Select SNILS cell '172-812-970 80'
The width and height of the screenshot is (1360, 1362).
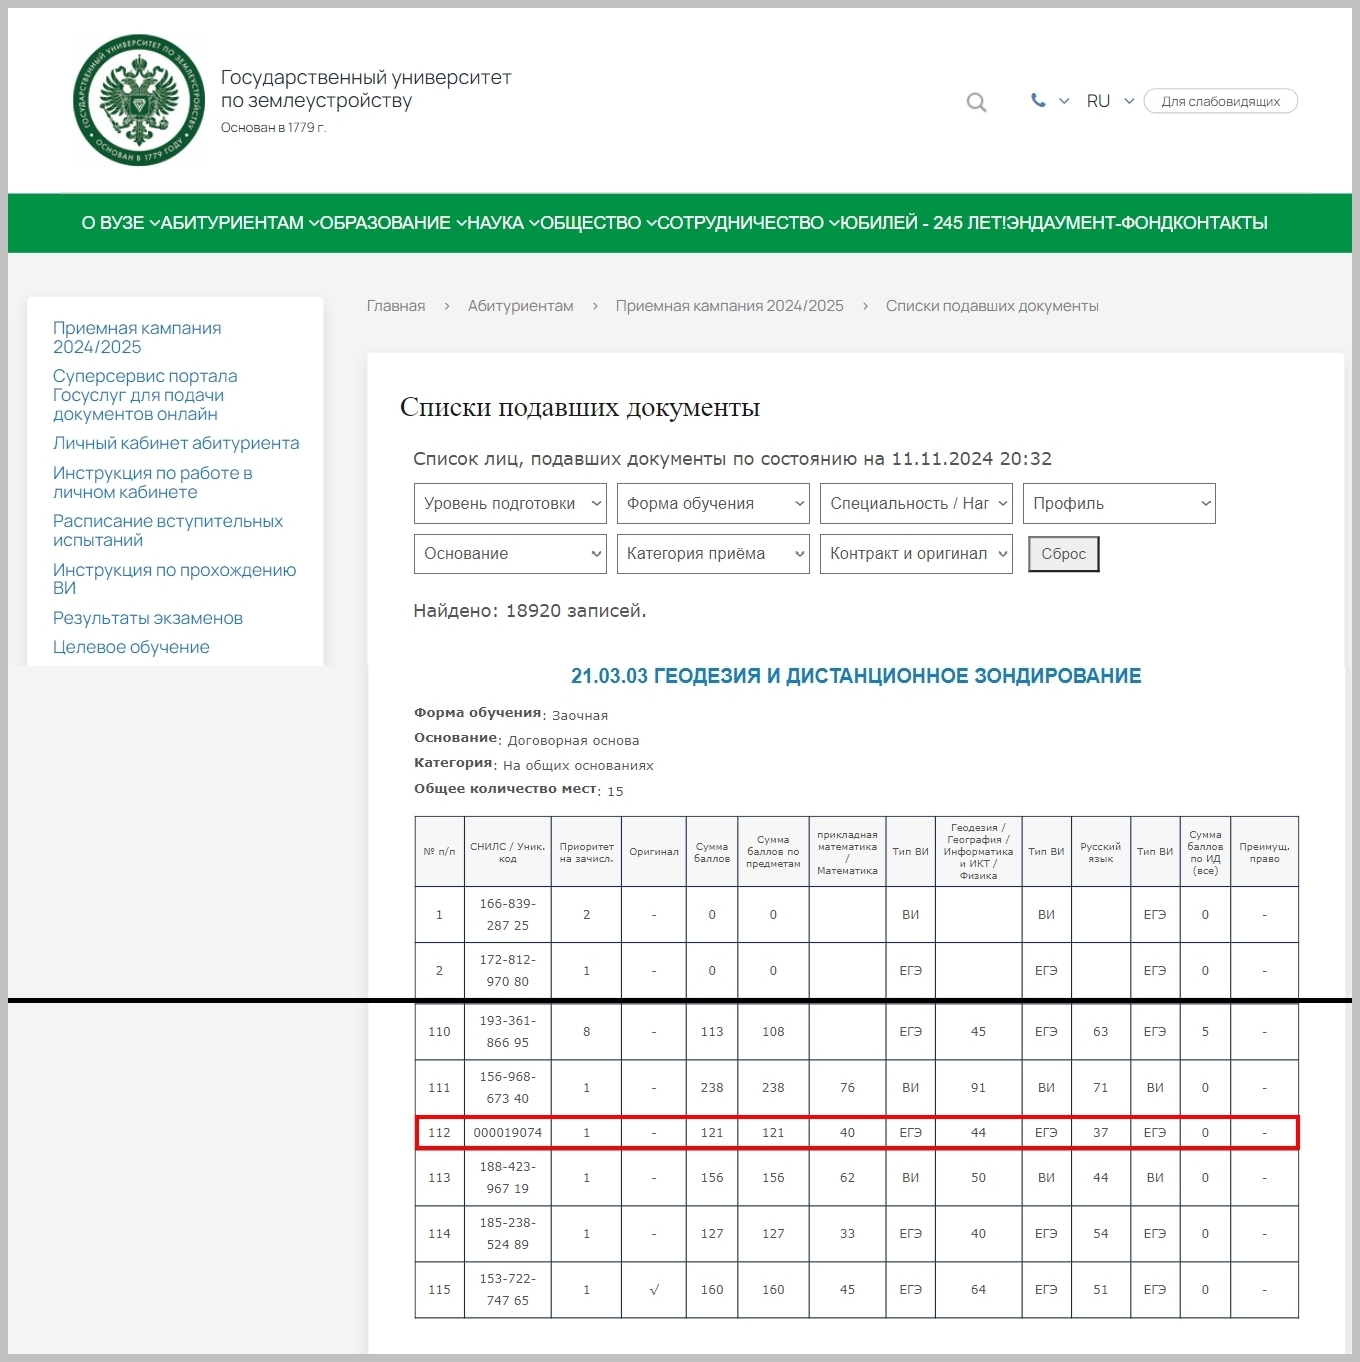tap(508, 971)
